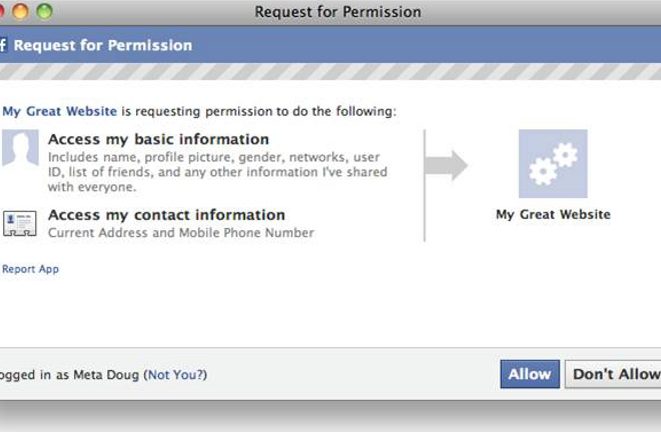
Task: Grant permission with the Allow button
Action: 529,374
